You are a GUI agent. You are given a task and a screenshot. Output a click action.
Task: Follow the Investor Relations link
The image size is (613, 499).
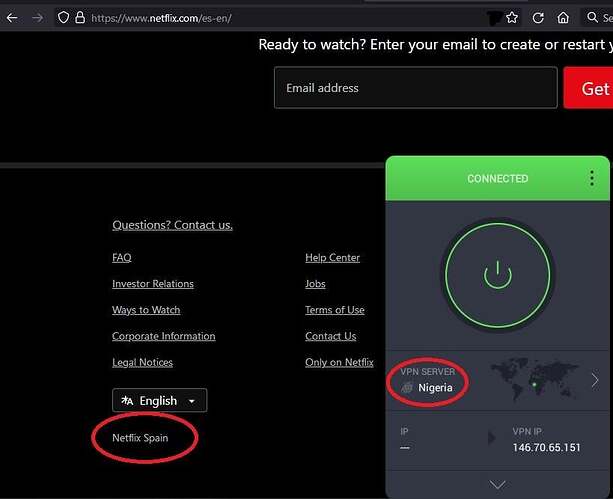[153, 284]
